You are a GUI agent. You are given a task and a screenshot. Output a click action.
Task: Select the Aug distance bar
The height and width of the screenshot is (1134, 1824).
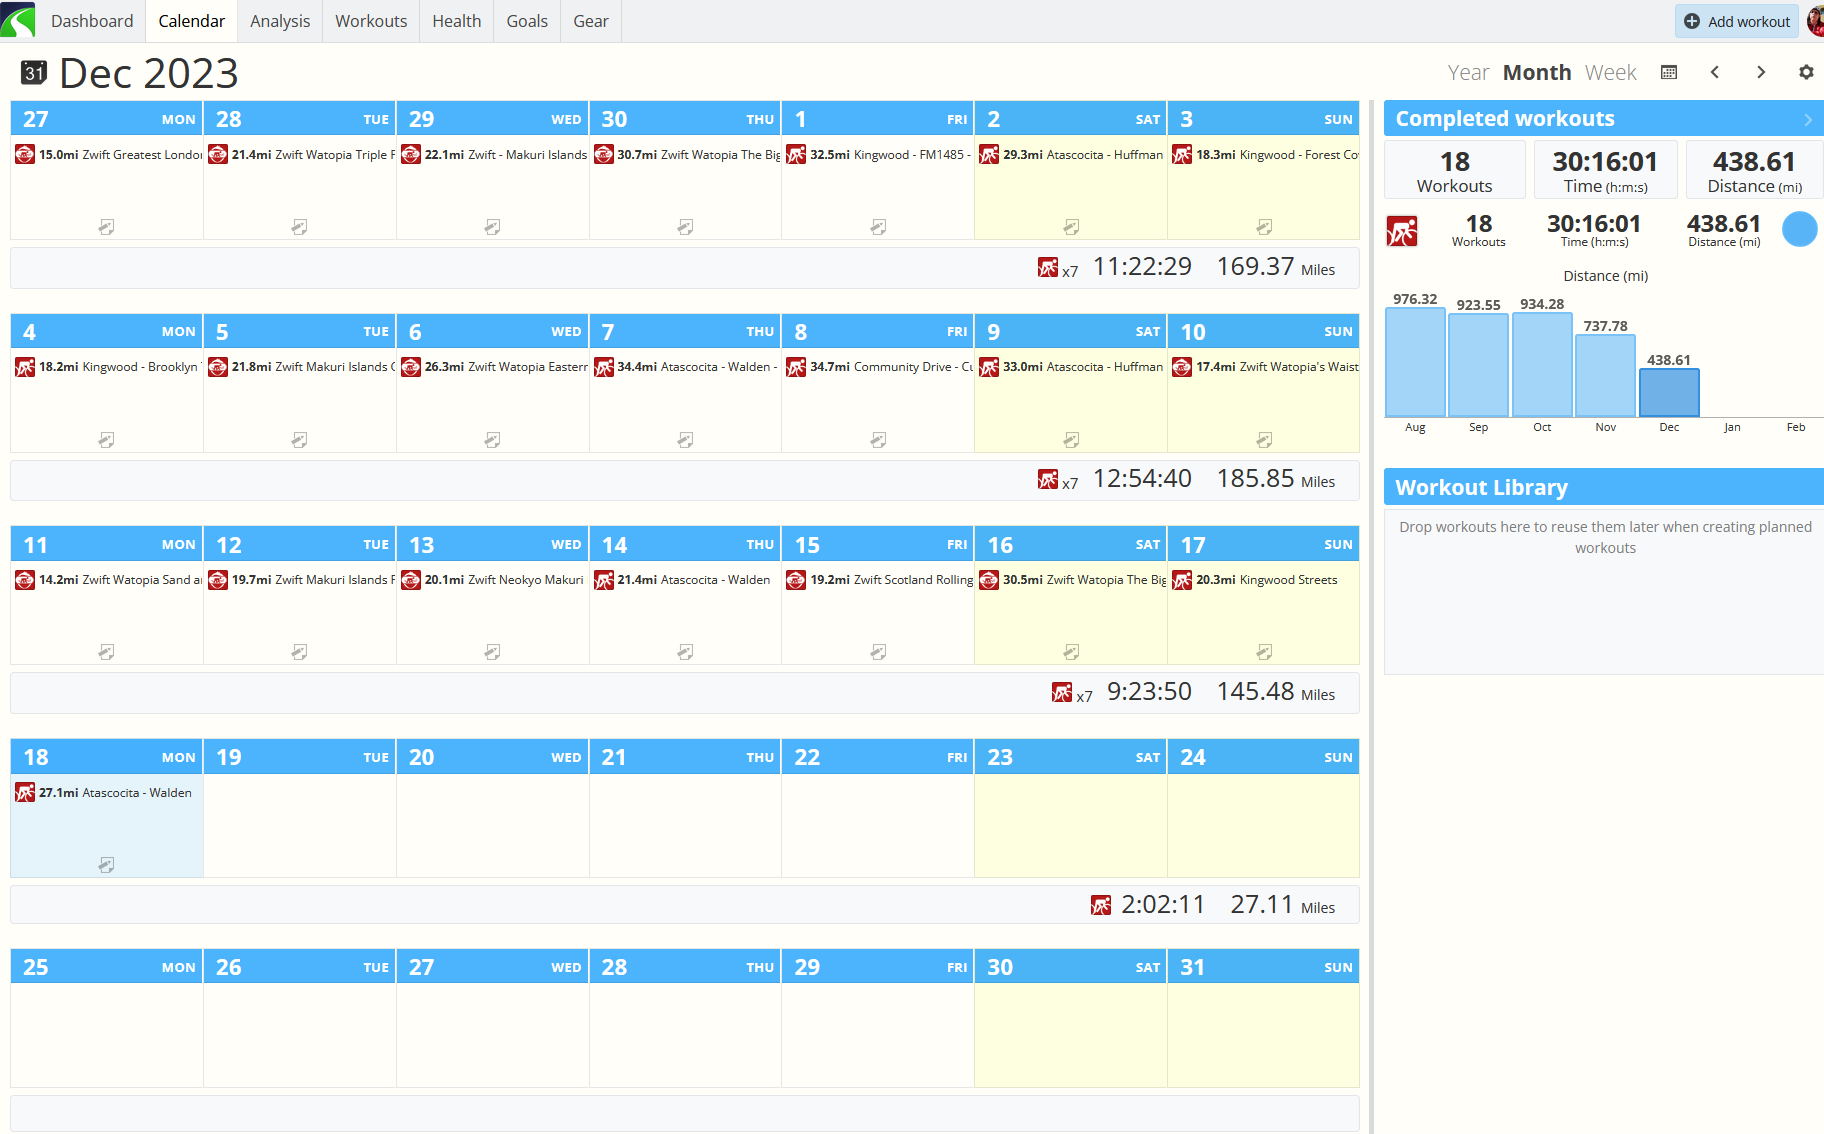[1415, 362]
